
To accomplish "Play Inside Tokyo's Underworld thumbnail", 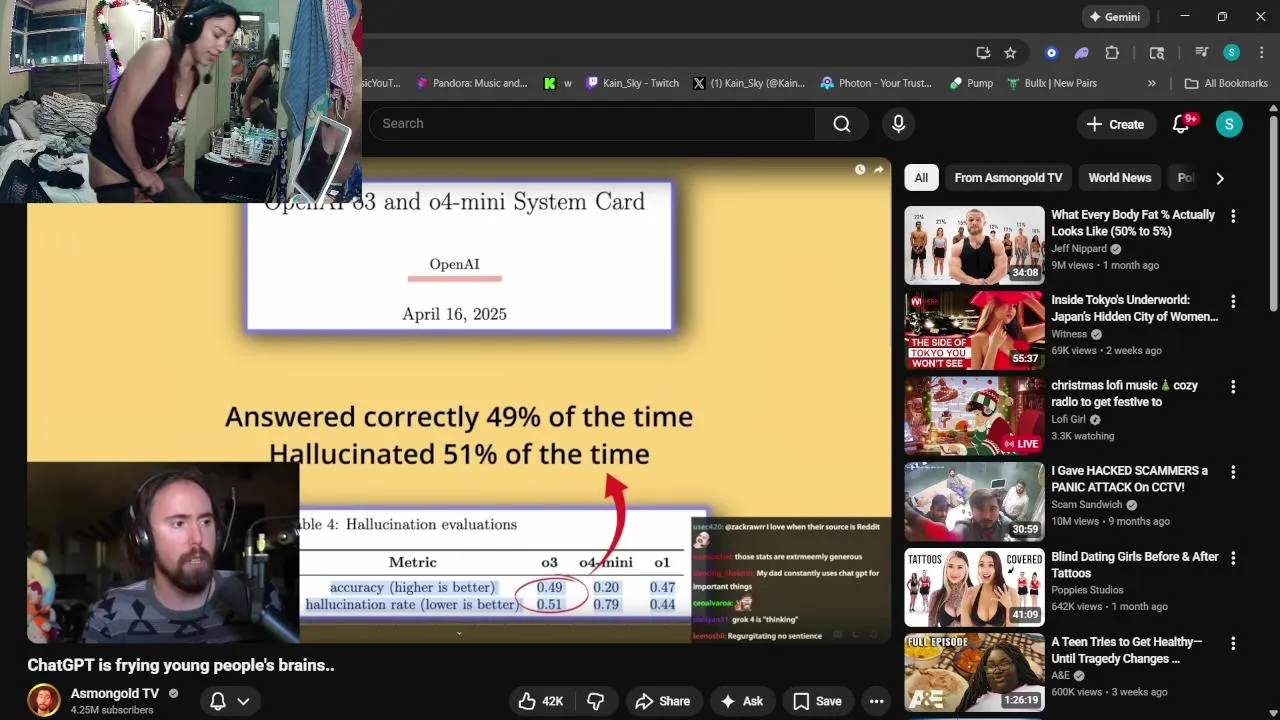I will pyautogui.click(x=974, y=331).
